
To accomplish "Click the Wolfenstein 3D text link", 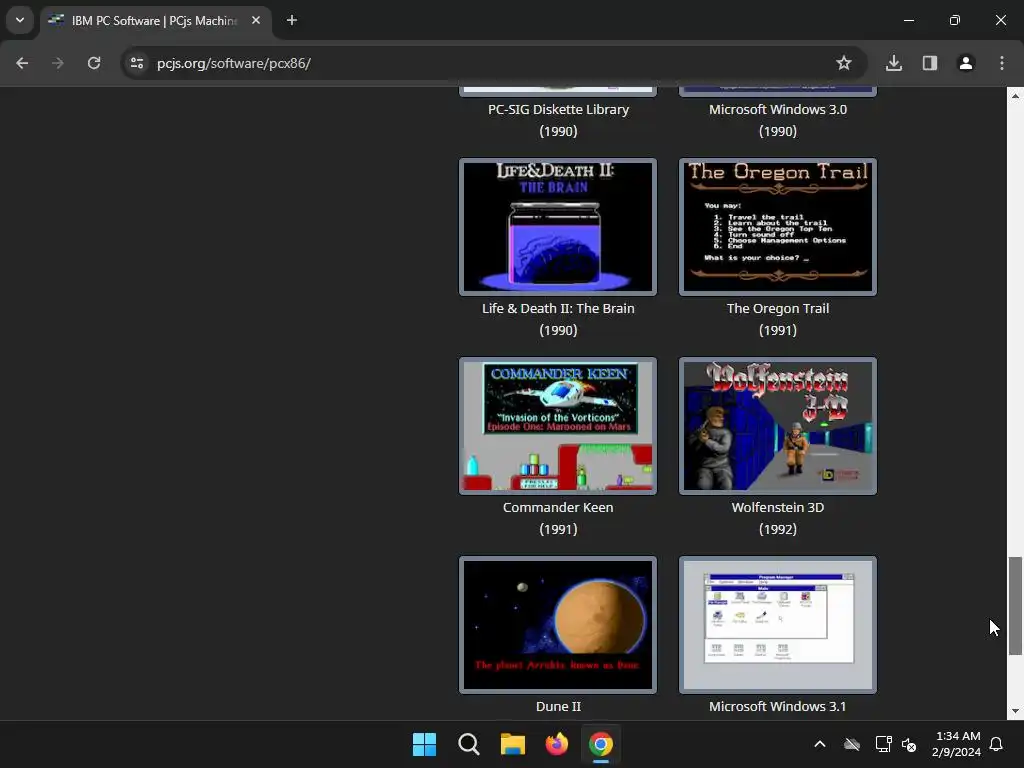I will [778, 507].
